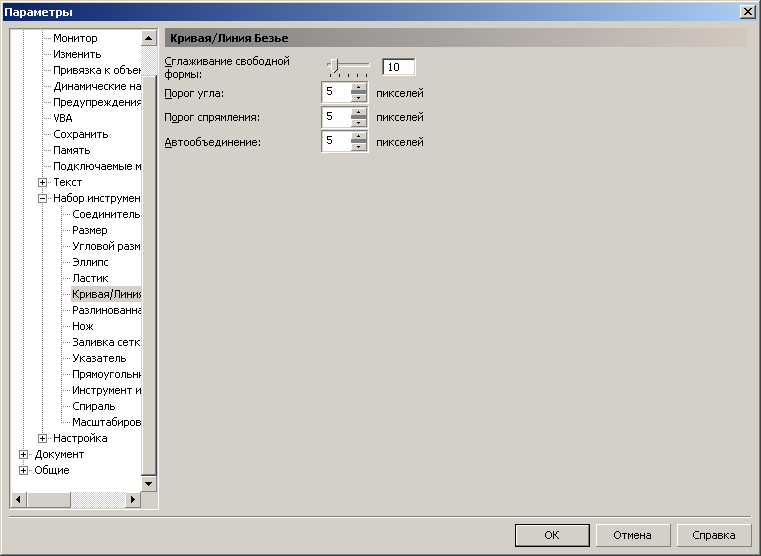
Task: Select Кривая/Линия Безье tree item
Action: (x=106, y=294)
